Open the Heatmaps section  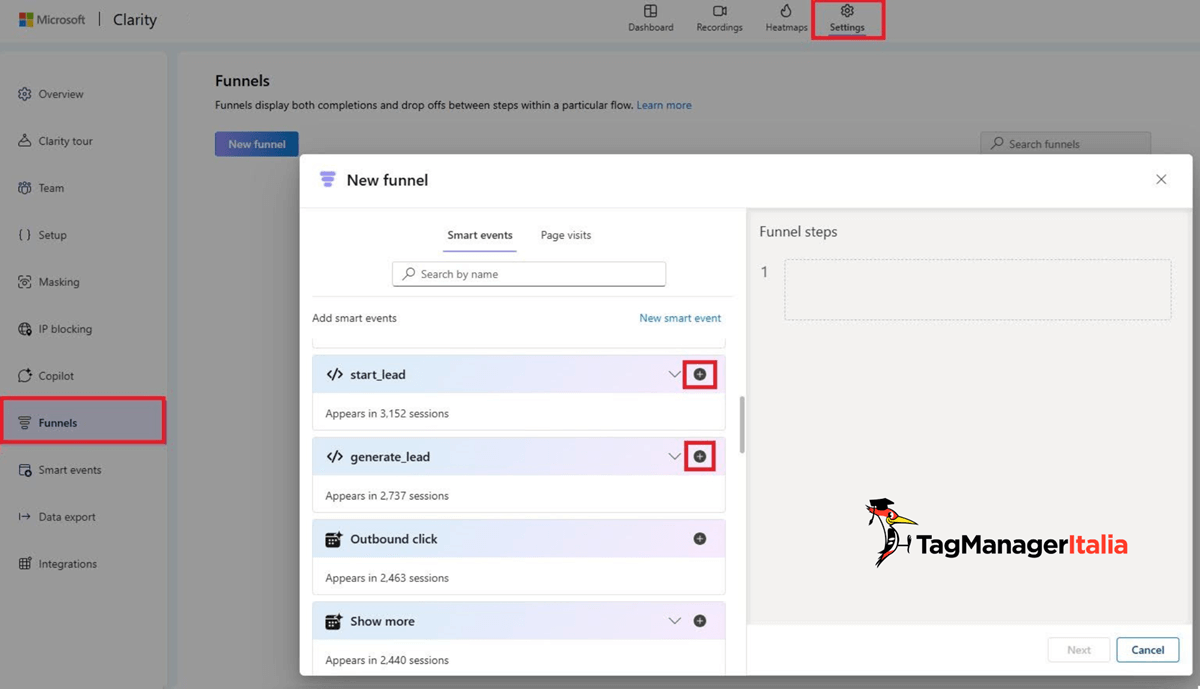786,19
